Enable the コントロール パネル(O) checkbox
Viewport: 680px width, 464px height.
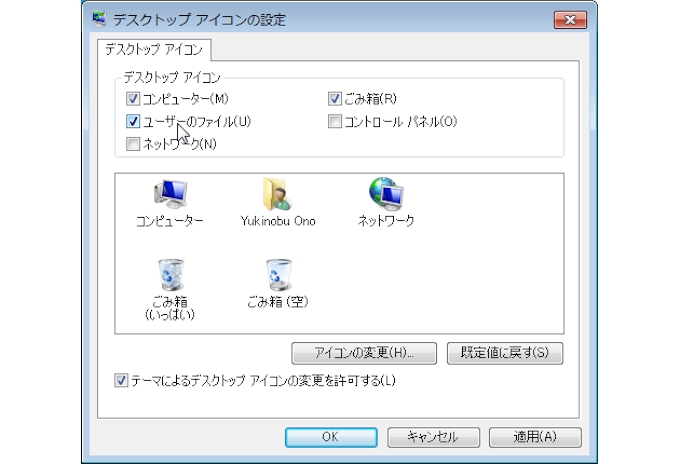[x=336, y=122]
